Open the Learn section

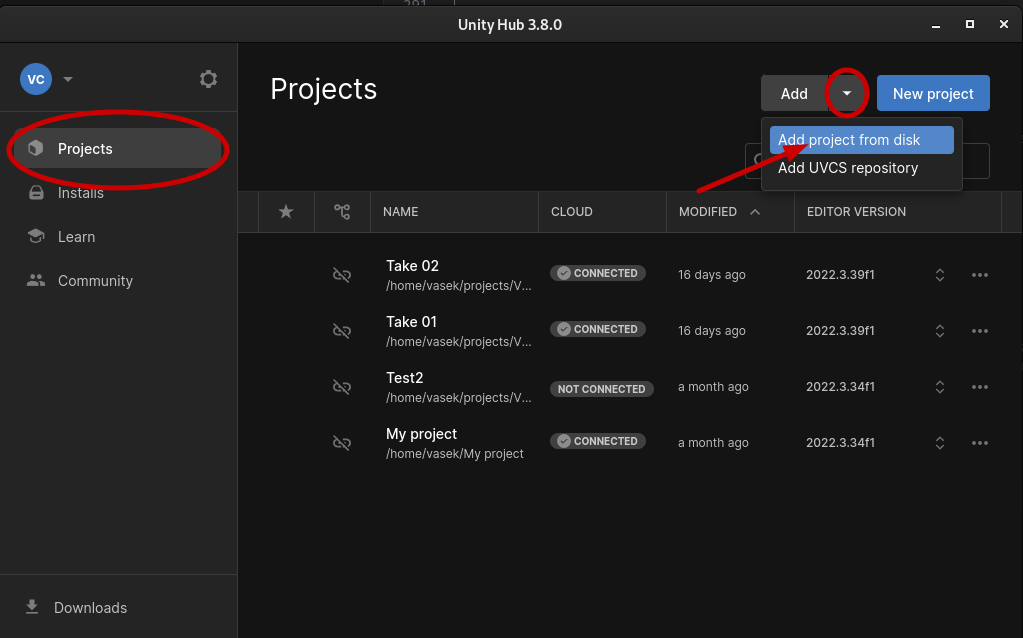point(76,237)
